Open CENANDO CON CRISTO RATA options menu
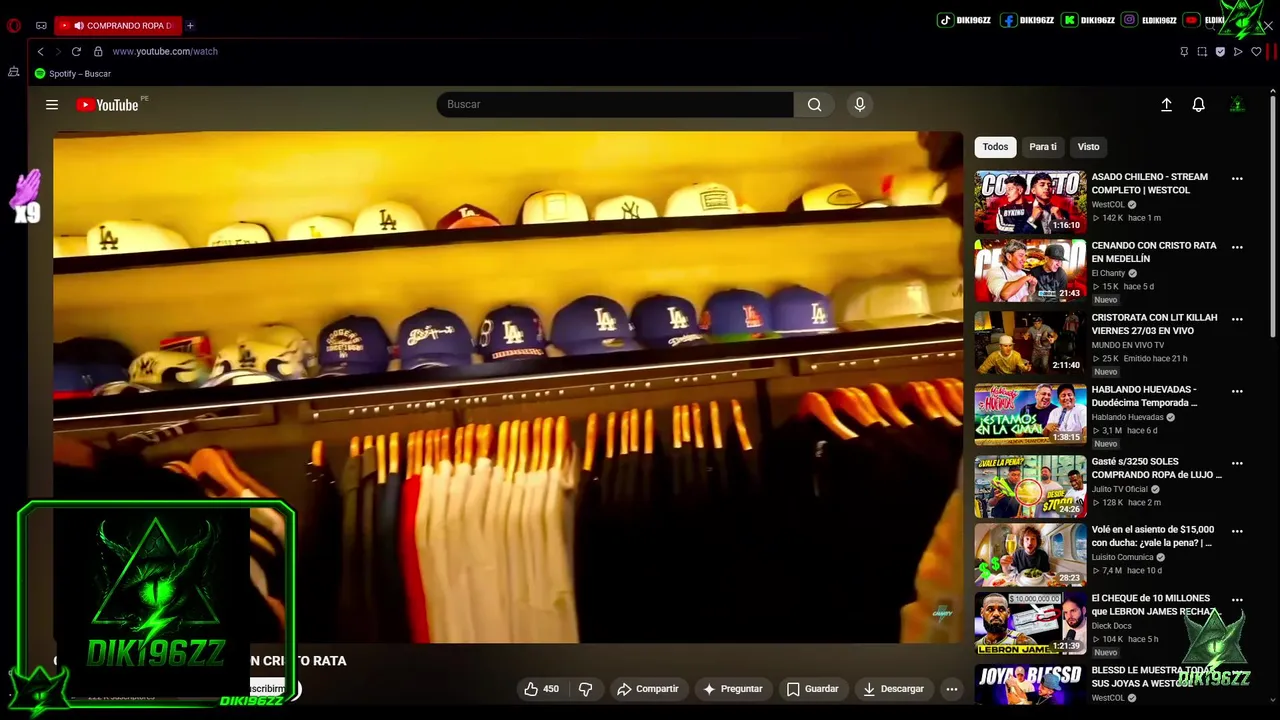The image size is (1280, 720). pyautogui.click(x=1237, y=247)
